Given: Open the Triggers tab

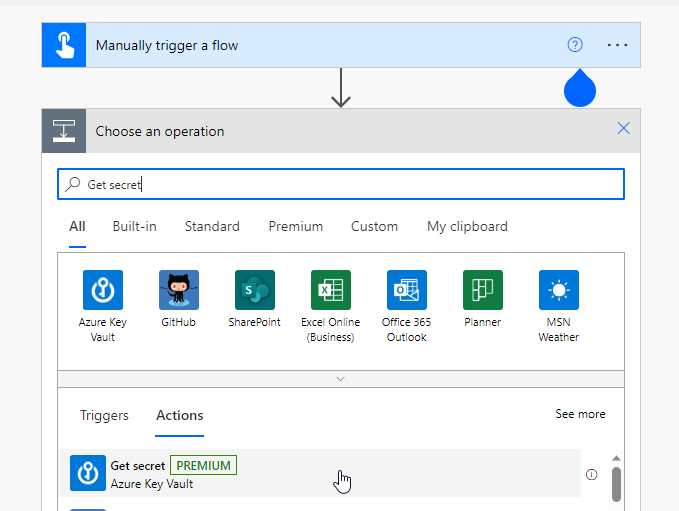Looking at the screenshot, I should (104, 415).
